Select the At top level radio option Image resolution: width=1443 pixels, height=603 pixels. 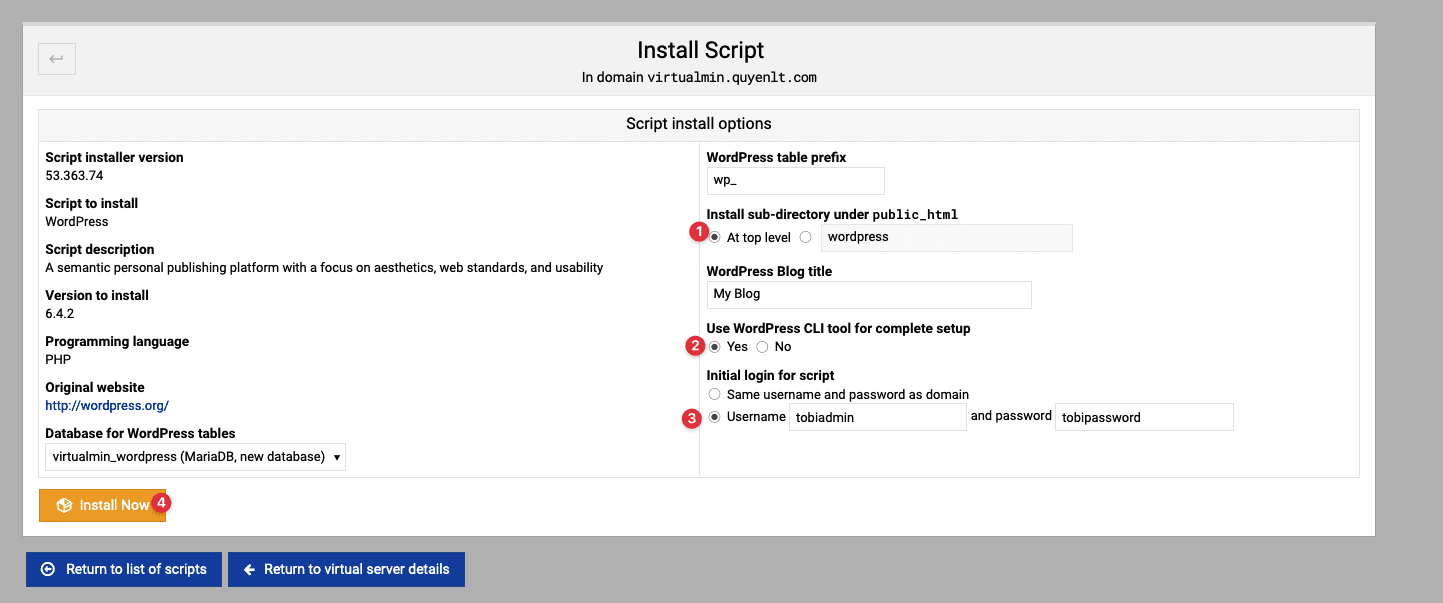pos(715,237)
